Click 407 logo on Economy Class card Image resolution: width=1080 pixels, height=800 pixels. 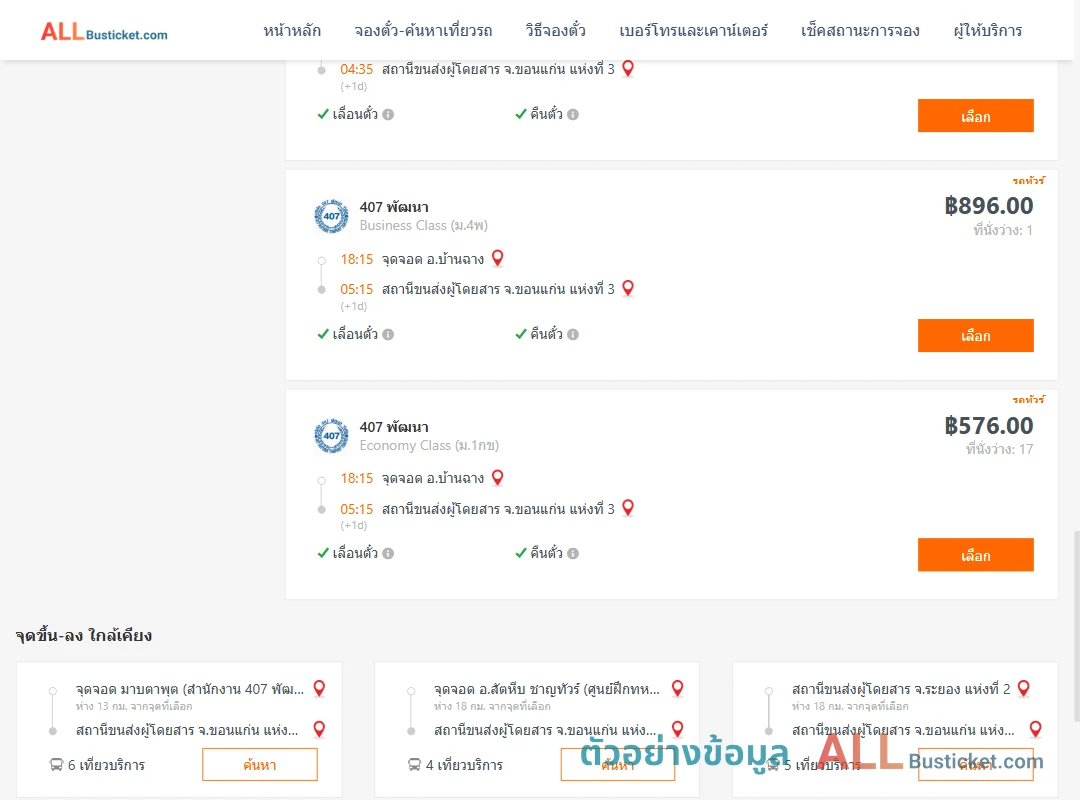(x=331, y=436)
